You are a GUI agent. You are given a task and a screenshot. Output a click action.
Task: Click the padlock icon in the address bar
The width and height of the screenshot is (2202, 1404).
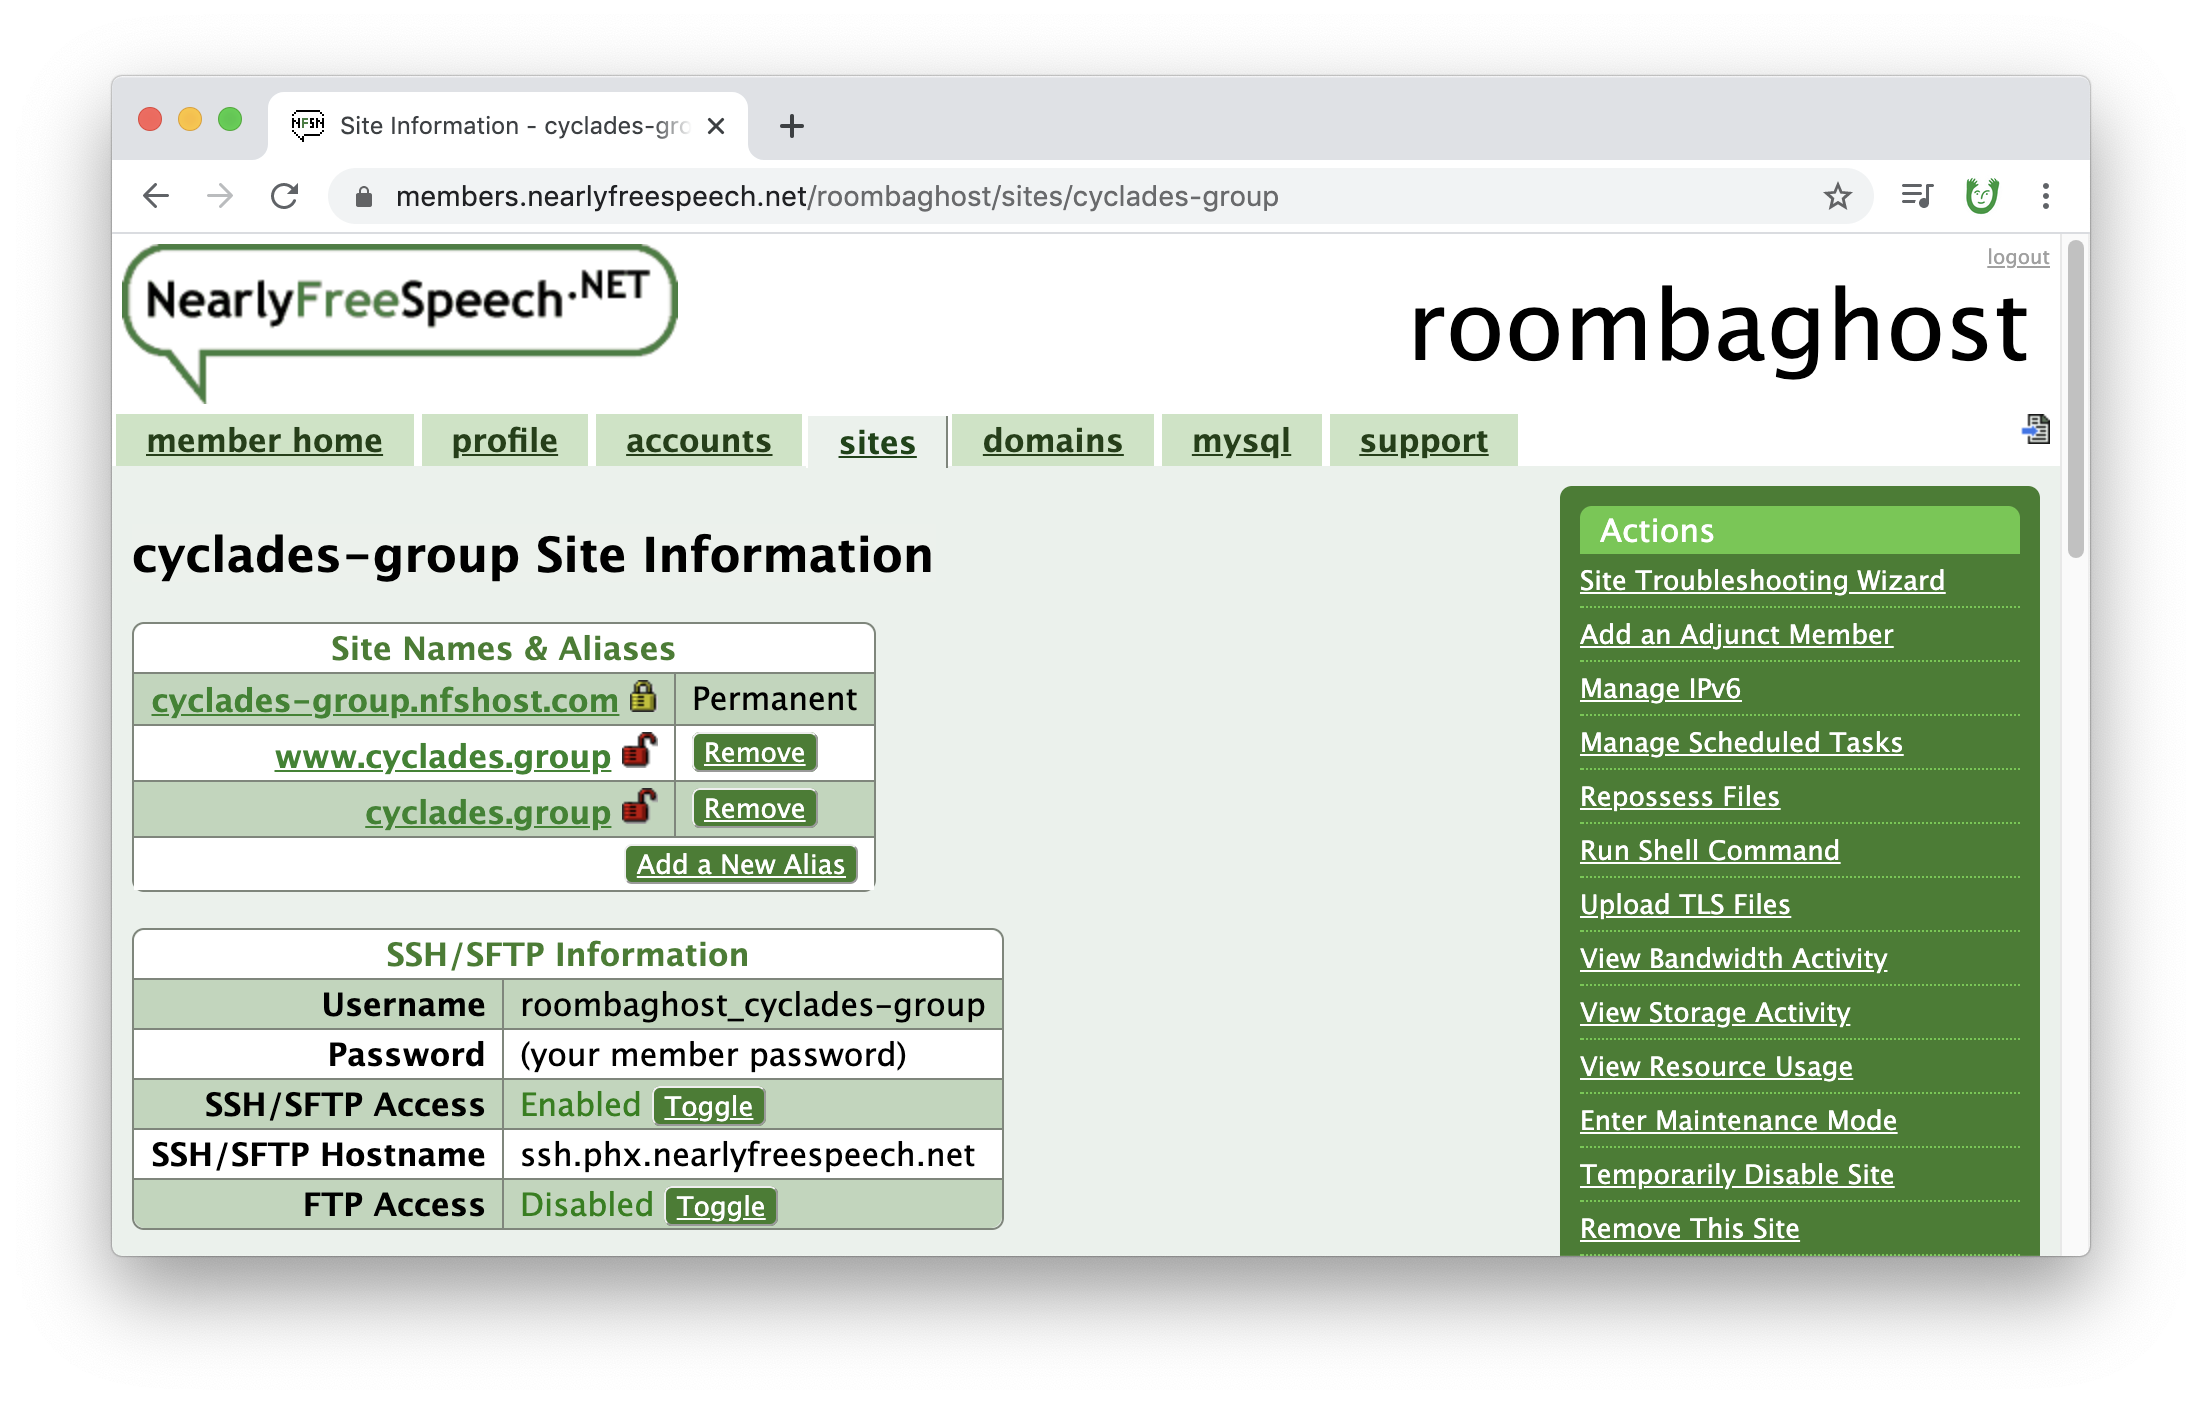(x=364, y=197)
